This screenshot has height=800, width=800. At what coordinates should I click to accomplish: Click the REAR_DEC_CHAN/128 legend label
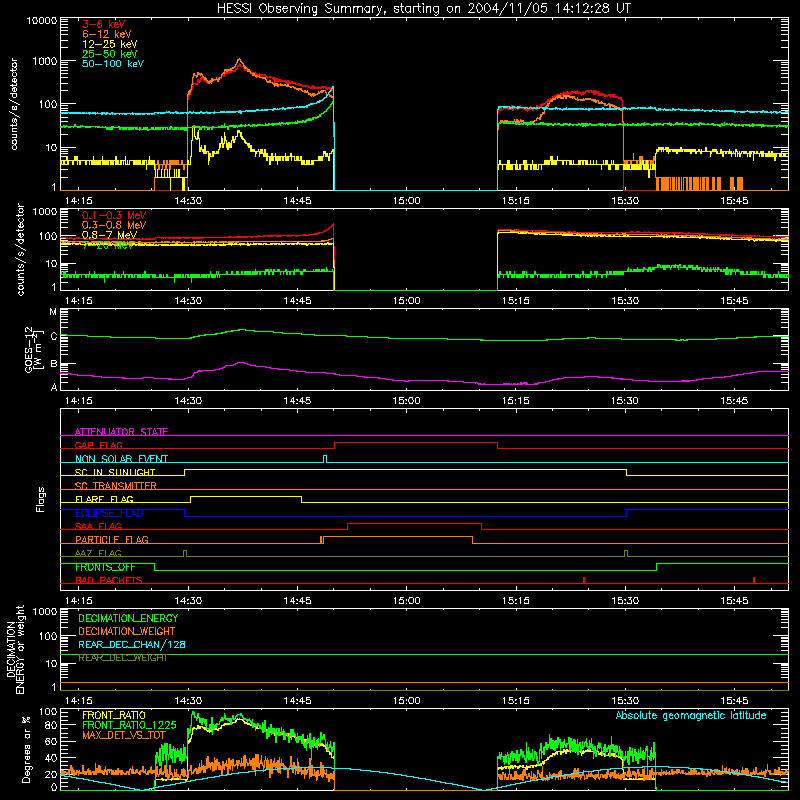[x=132, y=644]
